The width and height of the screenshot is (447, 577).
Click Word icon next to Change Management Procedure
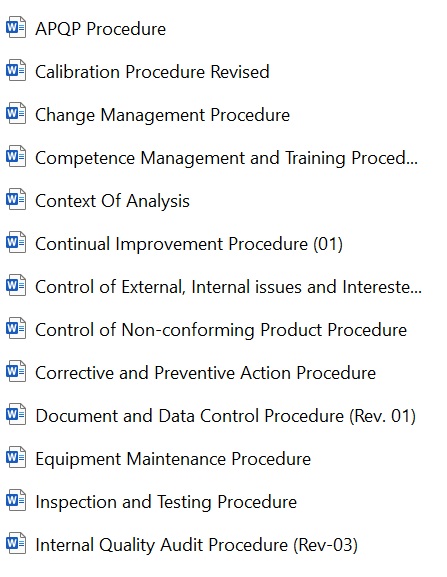pyautogui.click(x=16, y=113)
